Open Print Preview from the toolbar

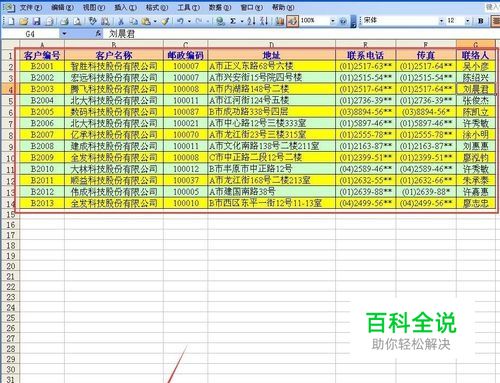(x=77, y=21)
